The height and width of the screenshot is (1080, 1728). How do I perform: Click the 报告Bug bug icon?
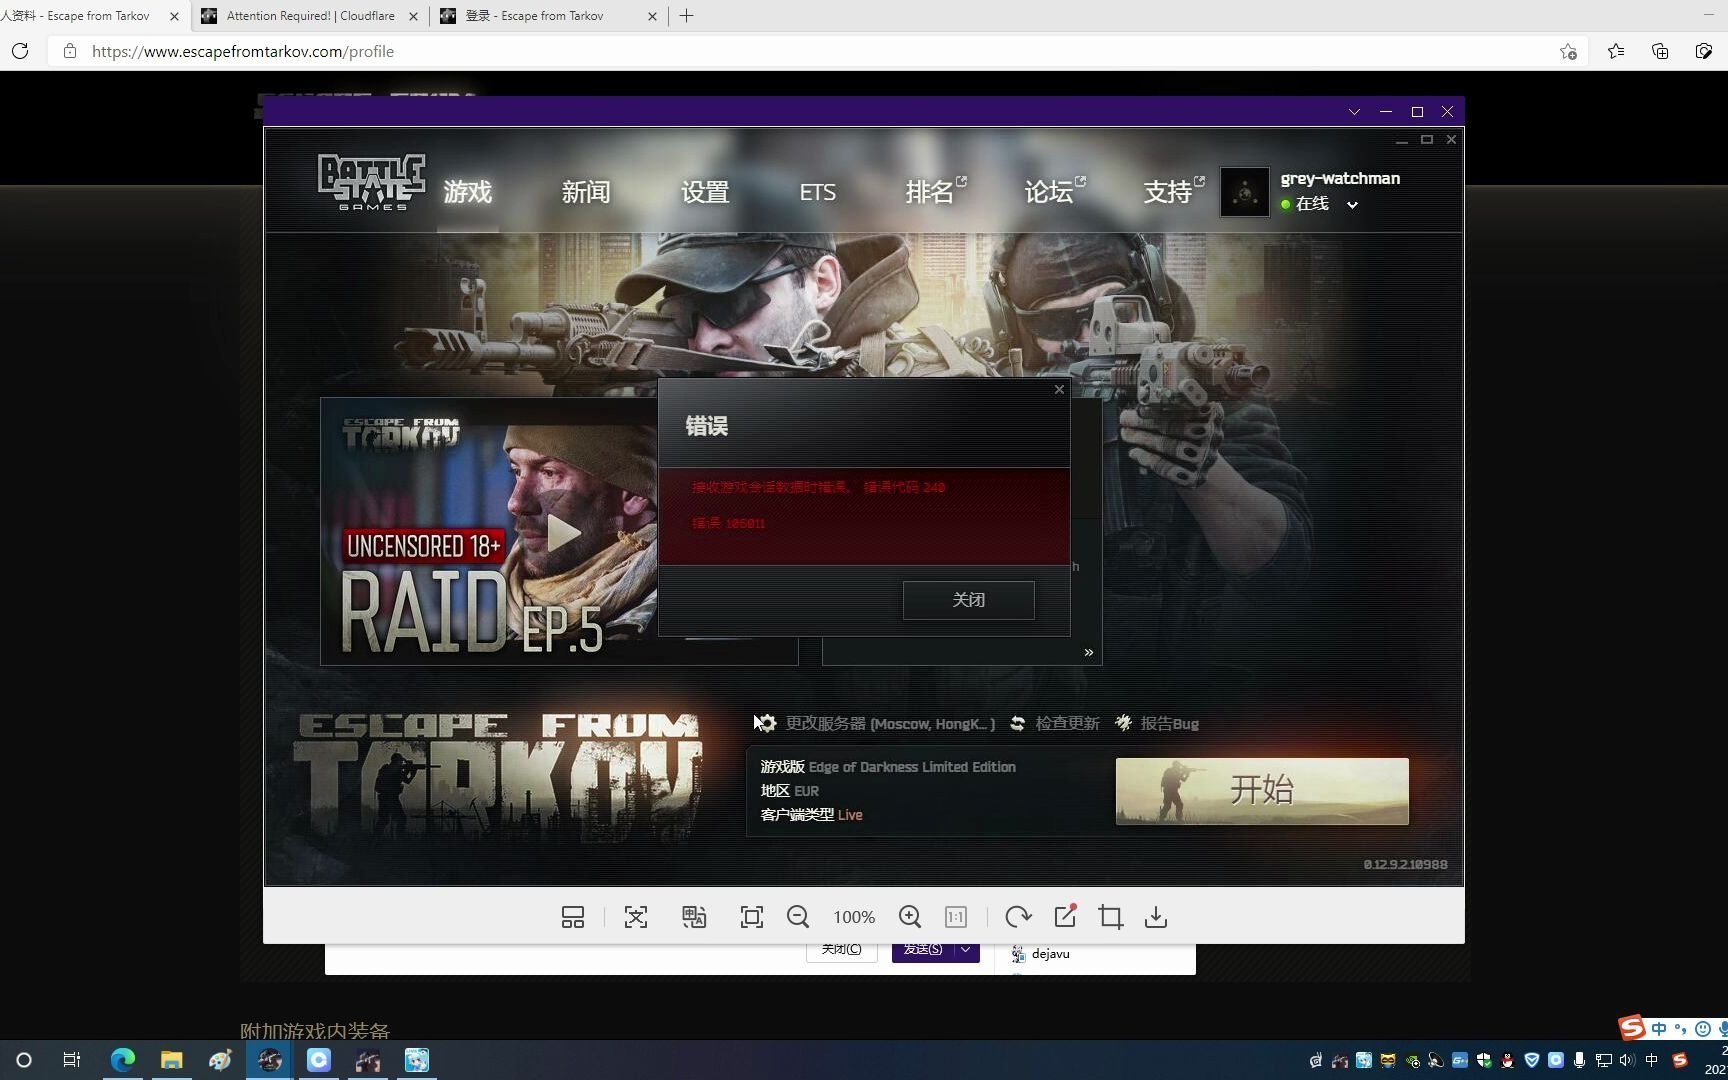pos(1124,723)
